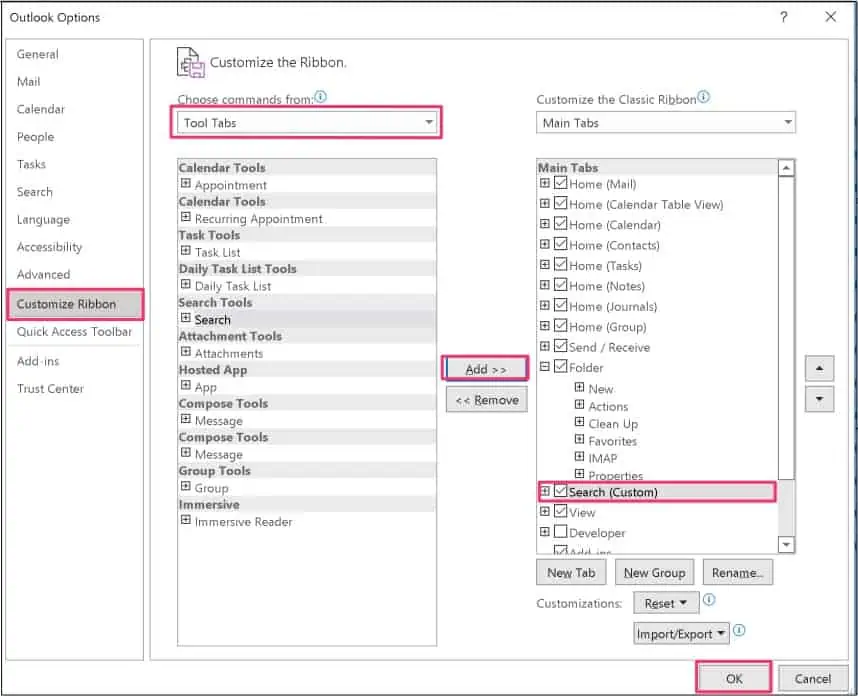Viewport: 858px width, 696px height.
Task: Click the info icon next to Reset
Action: (709, 600)
